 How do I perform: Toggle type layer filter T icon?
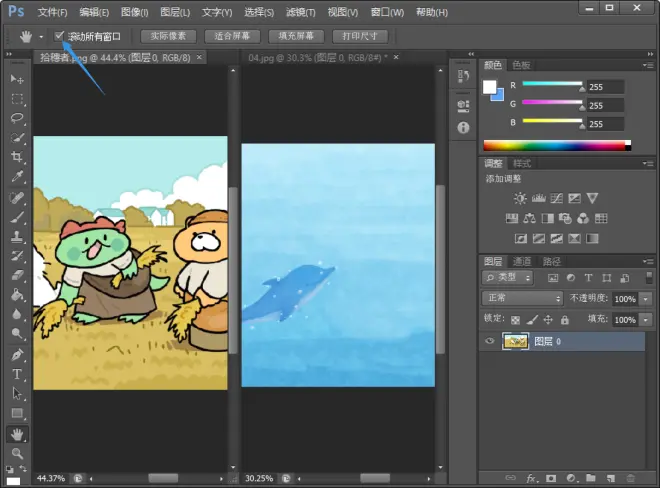[x=588, y=278]
